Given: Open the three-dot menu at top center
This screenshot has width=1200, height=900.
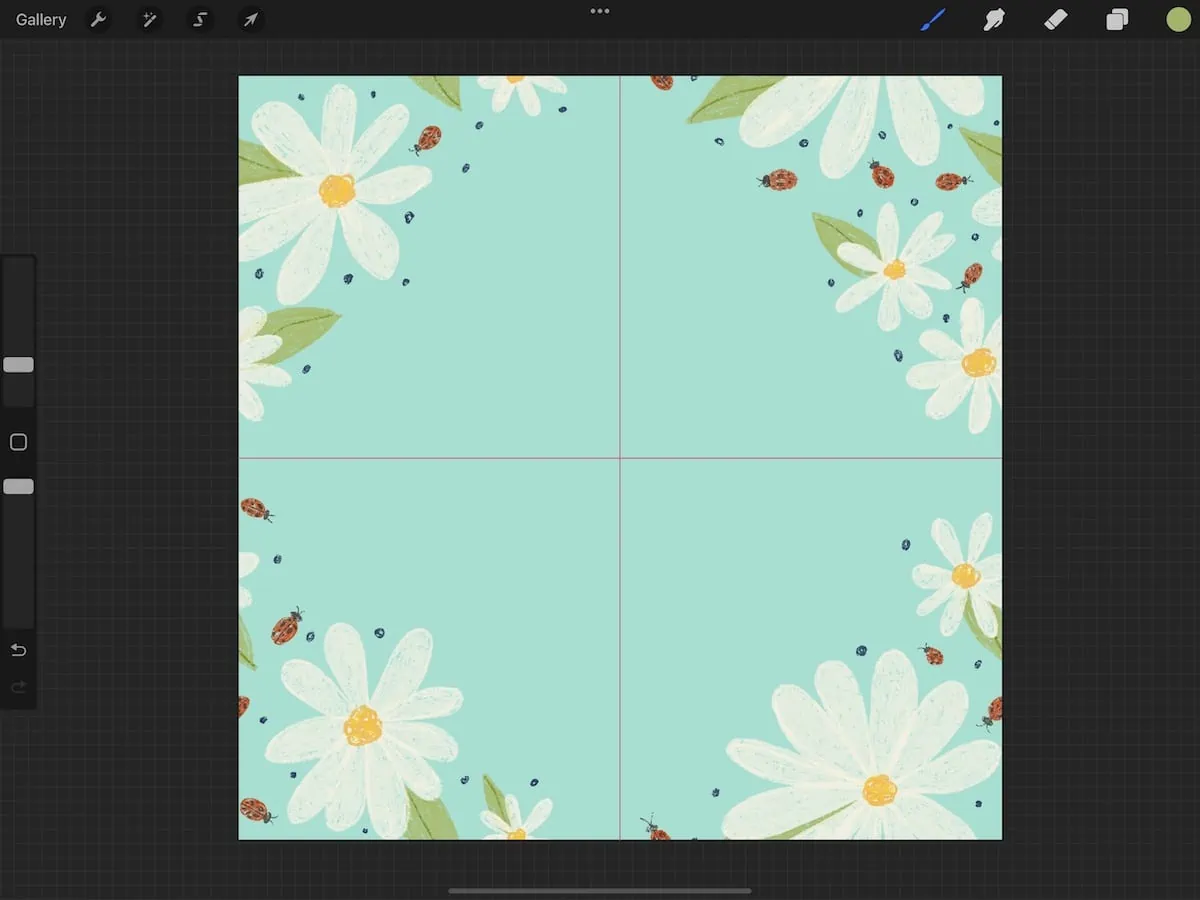Looking at the screenshot, I should click(600, 11).
